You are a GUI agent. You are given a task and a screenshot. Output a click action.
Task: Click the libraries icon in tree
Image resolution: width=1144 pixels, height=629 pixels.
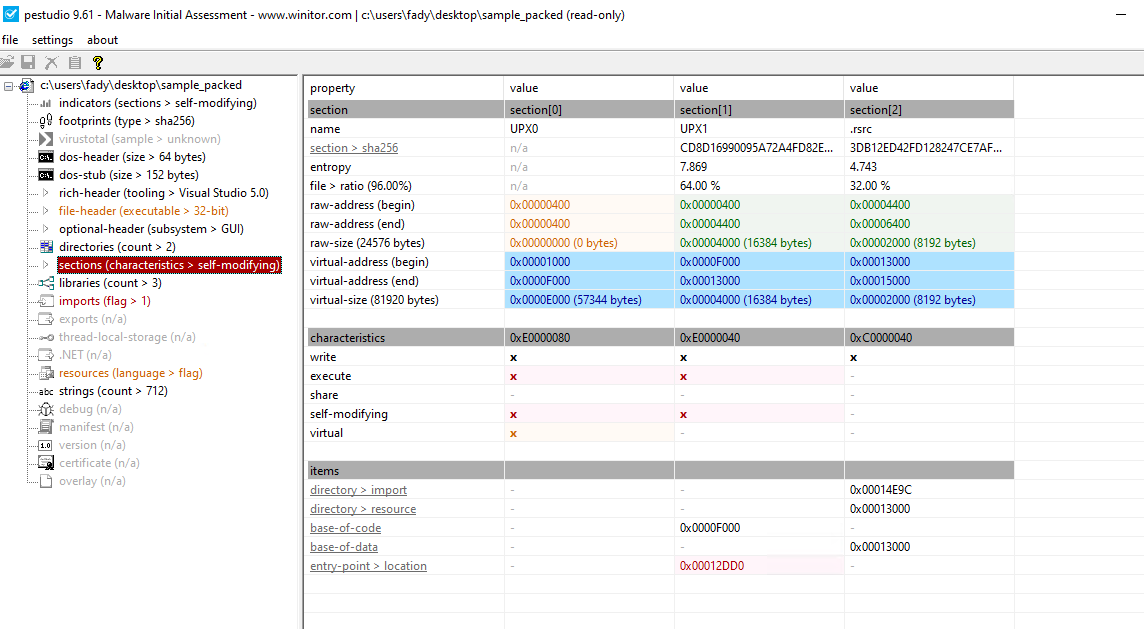[46, 283]
